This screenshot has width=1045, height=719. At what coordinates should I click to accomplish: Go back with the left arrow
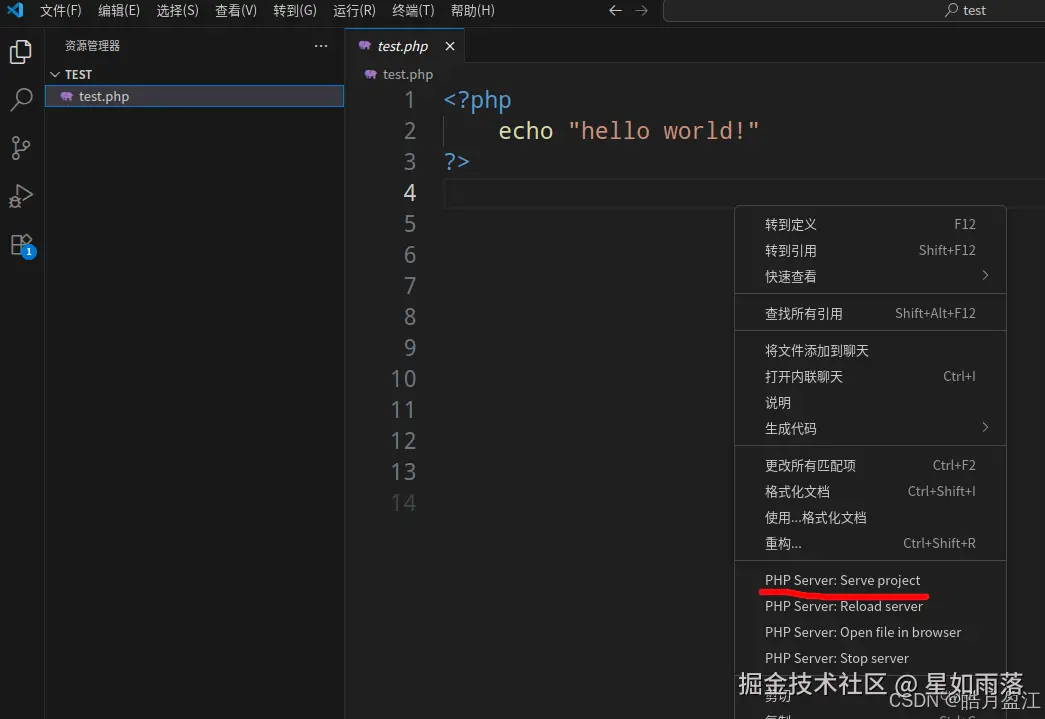coord(615,10)
